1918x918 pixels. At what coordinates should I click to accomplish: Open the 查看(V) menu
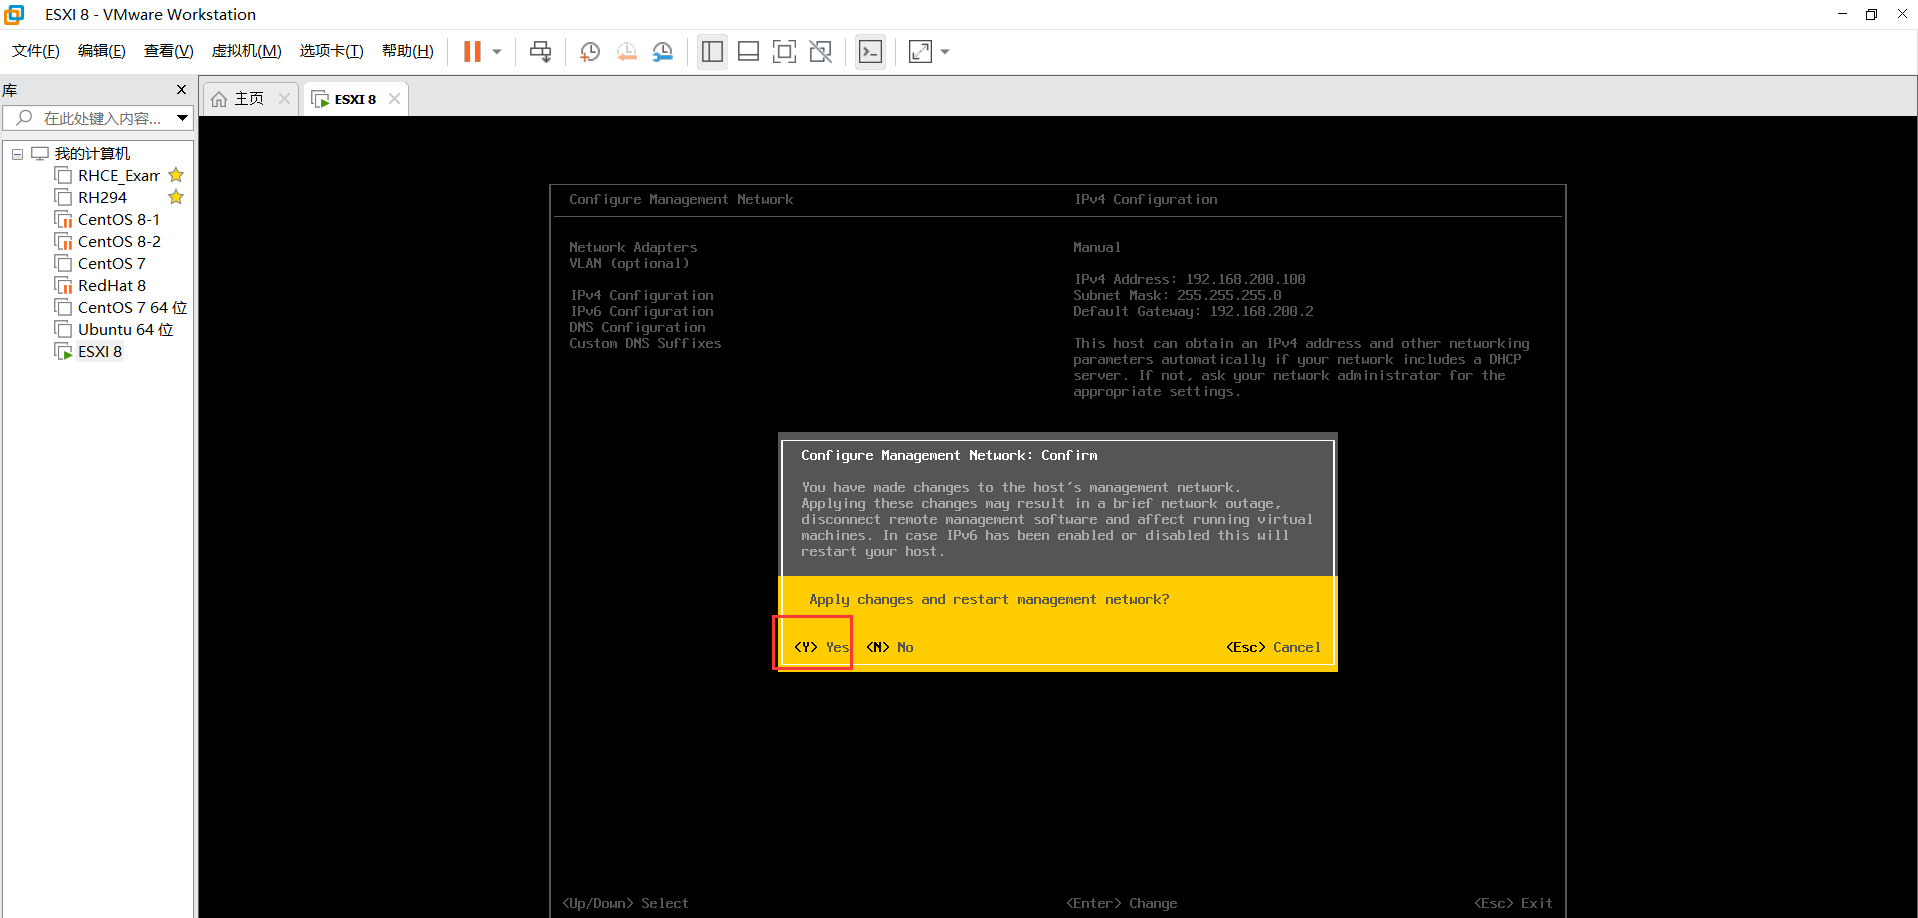tap(169, 51)
